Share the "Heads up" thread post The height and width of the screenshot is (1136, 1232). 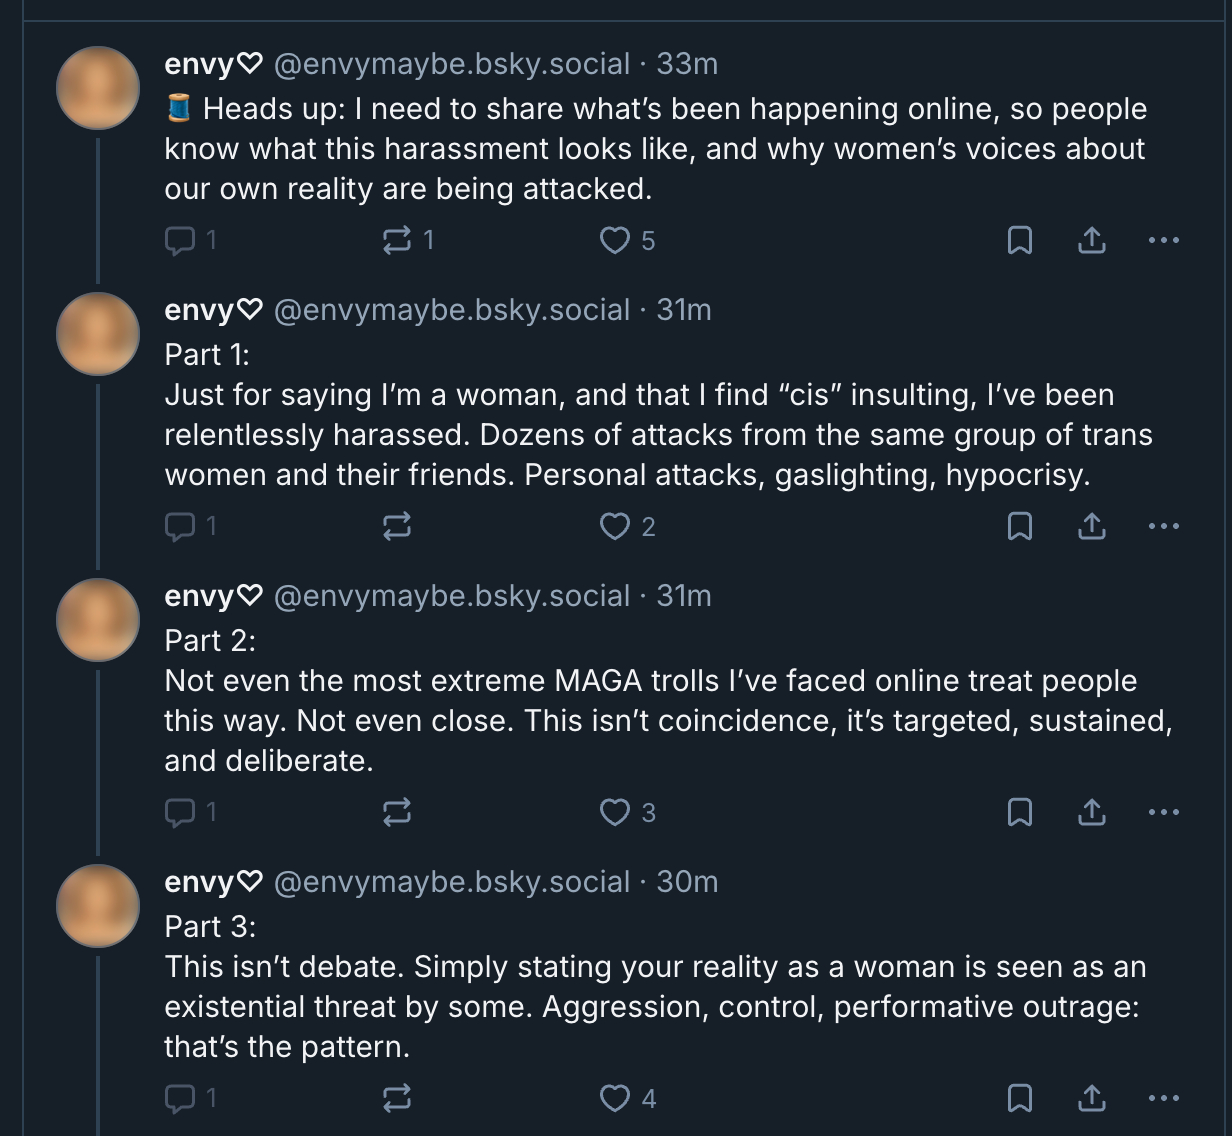(1091, 240)
